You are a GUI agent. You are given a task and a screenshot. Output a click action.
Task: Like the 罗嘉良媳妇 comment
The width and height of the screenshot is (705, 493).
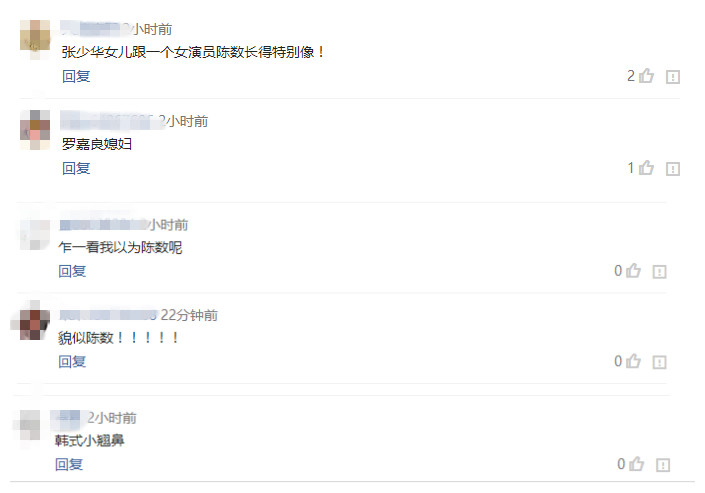[646, 168]
